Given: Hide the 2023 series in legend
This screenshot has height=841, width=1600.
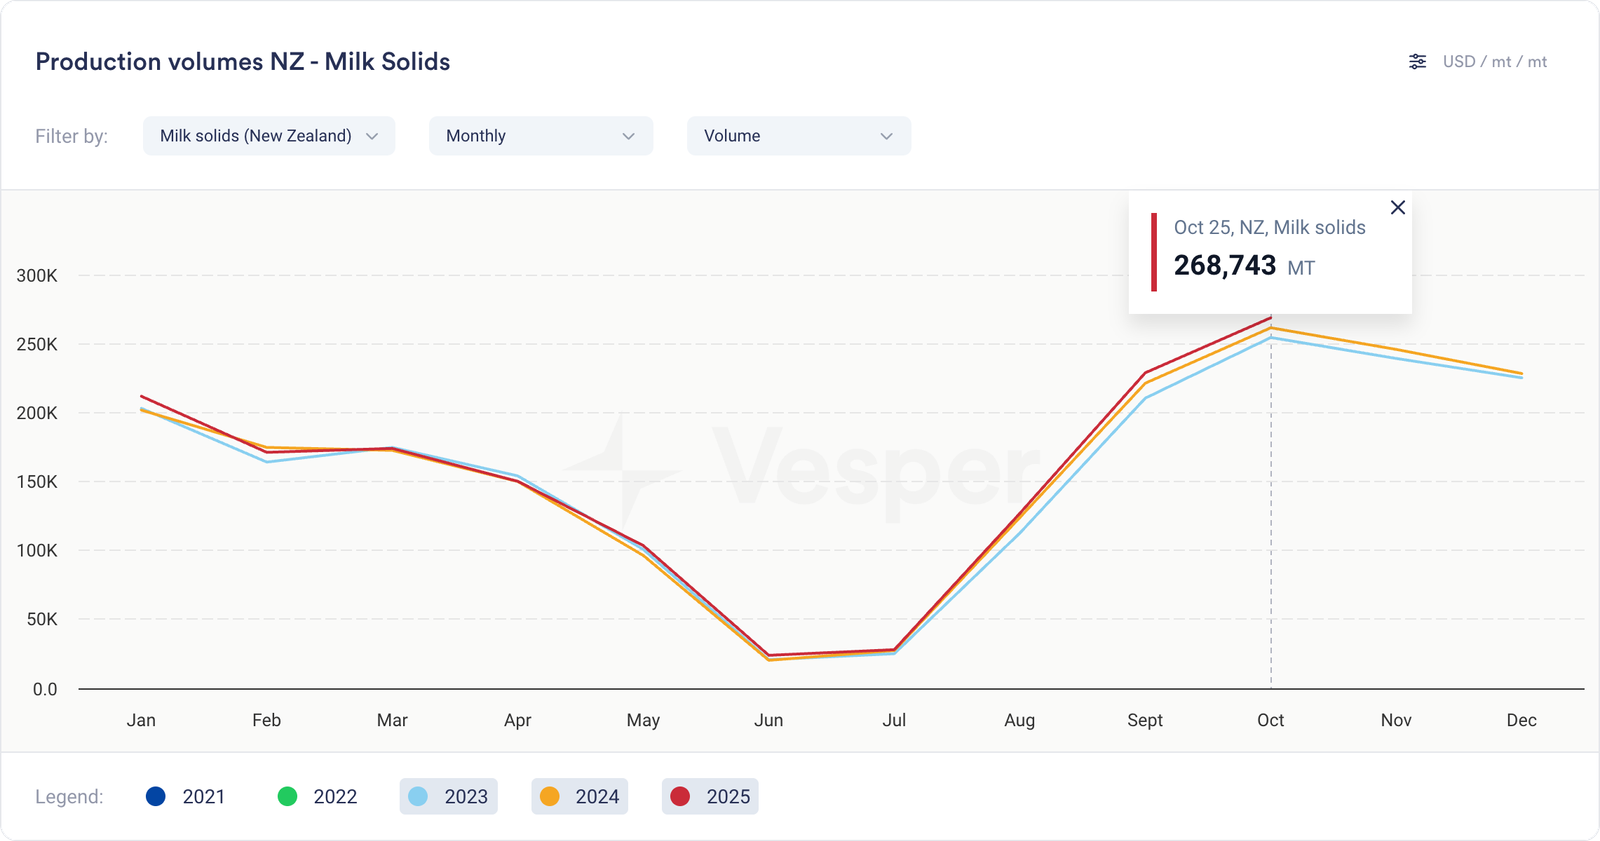Looking at the screenshot, I should [x=449, y=797].
